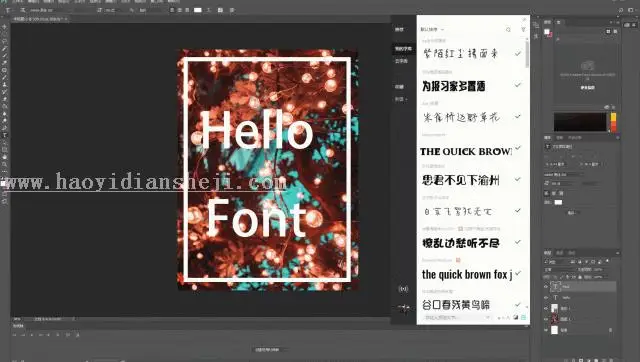The width and height of the screenshot is (640, 362).
Task: Open the 收藏 section in font sidebar
Action: 399,87
